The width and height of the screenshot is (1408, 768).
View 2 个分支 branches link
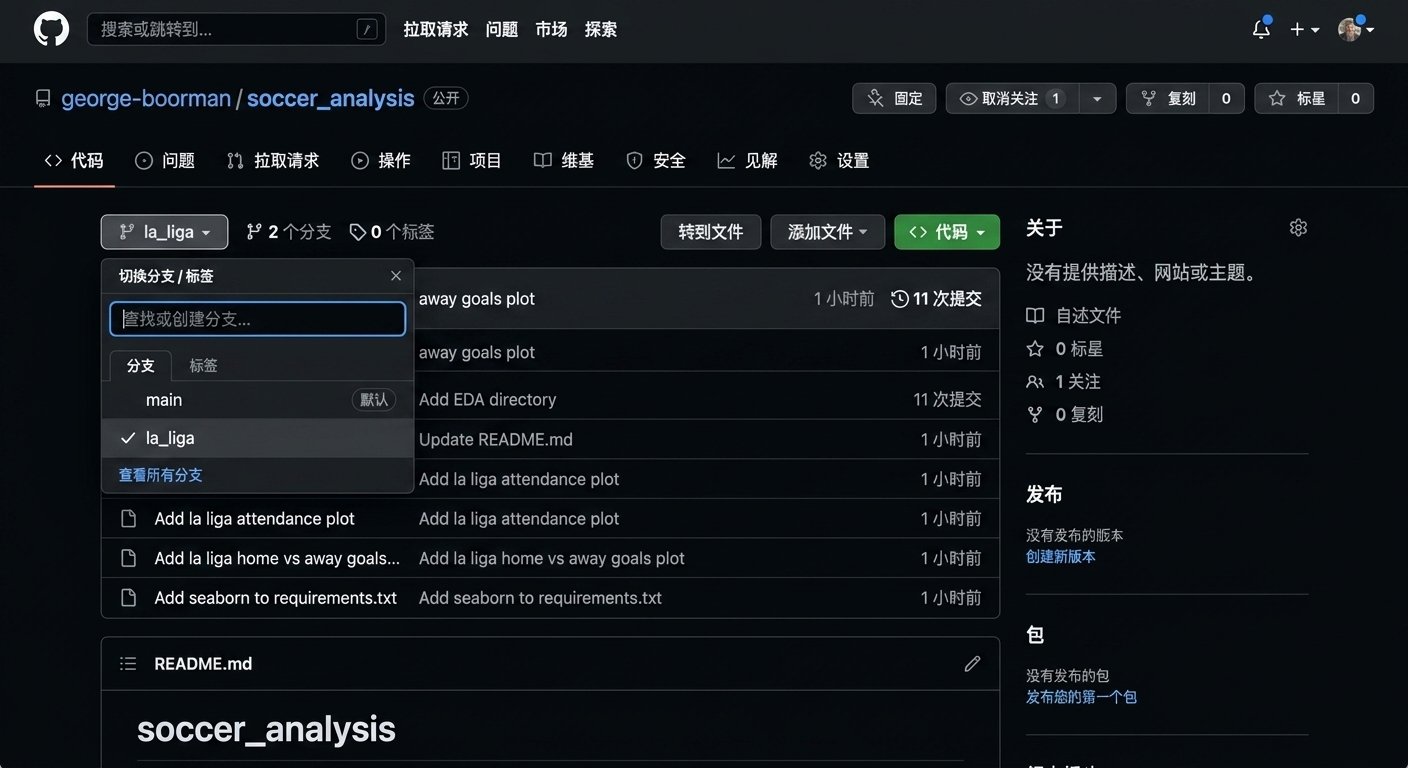tap(289, 232)
